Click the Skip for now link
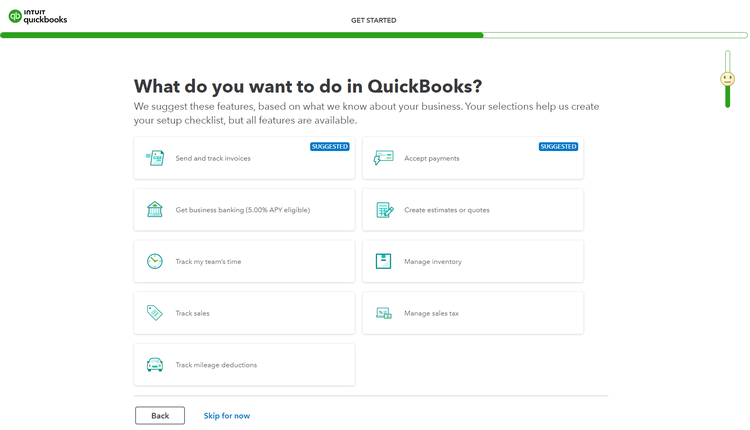The height and width of the screenshot is (430, 750). pyautogui.click(x=227, y=416)
